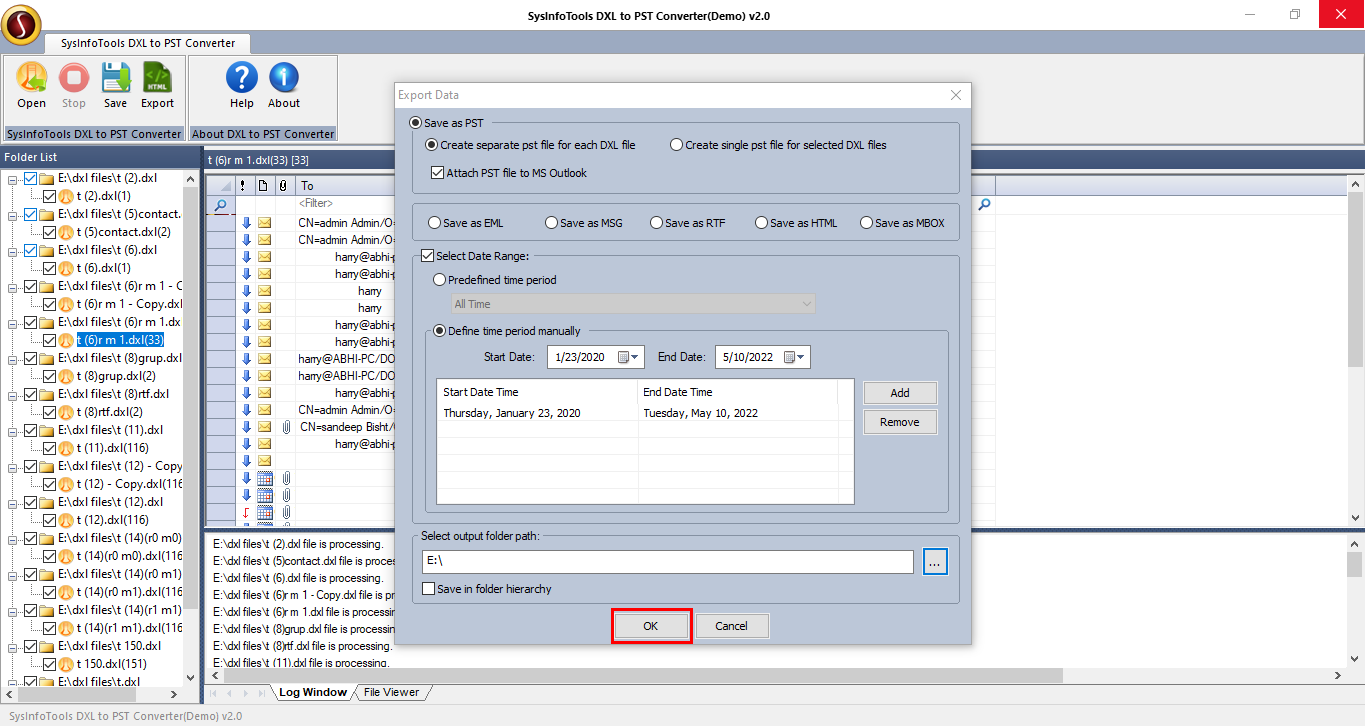Click the file icon of t (5)contact.dxl(2)
Image resolution: width=1365 pixels, height=726 pixels.
[66, 232]
